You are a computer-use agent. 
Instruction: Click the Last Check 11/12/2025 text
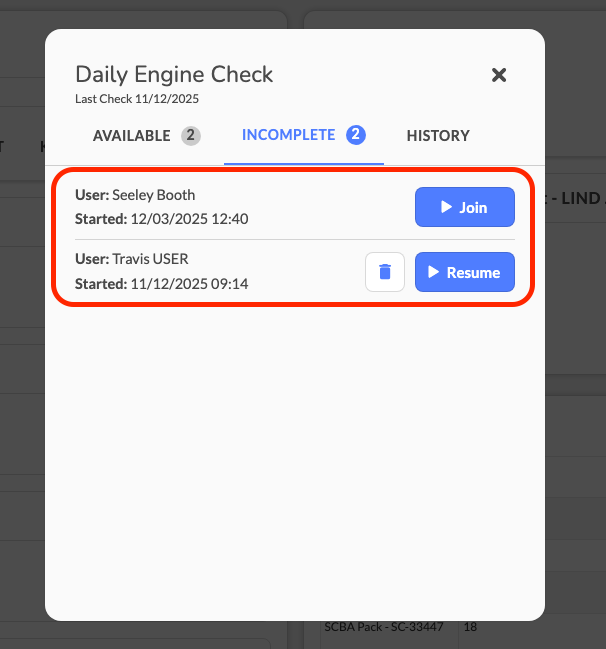click(137, 99)
